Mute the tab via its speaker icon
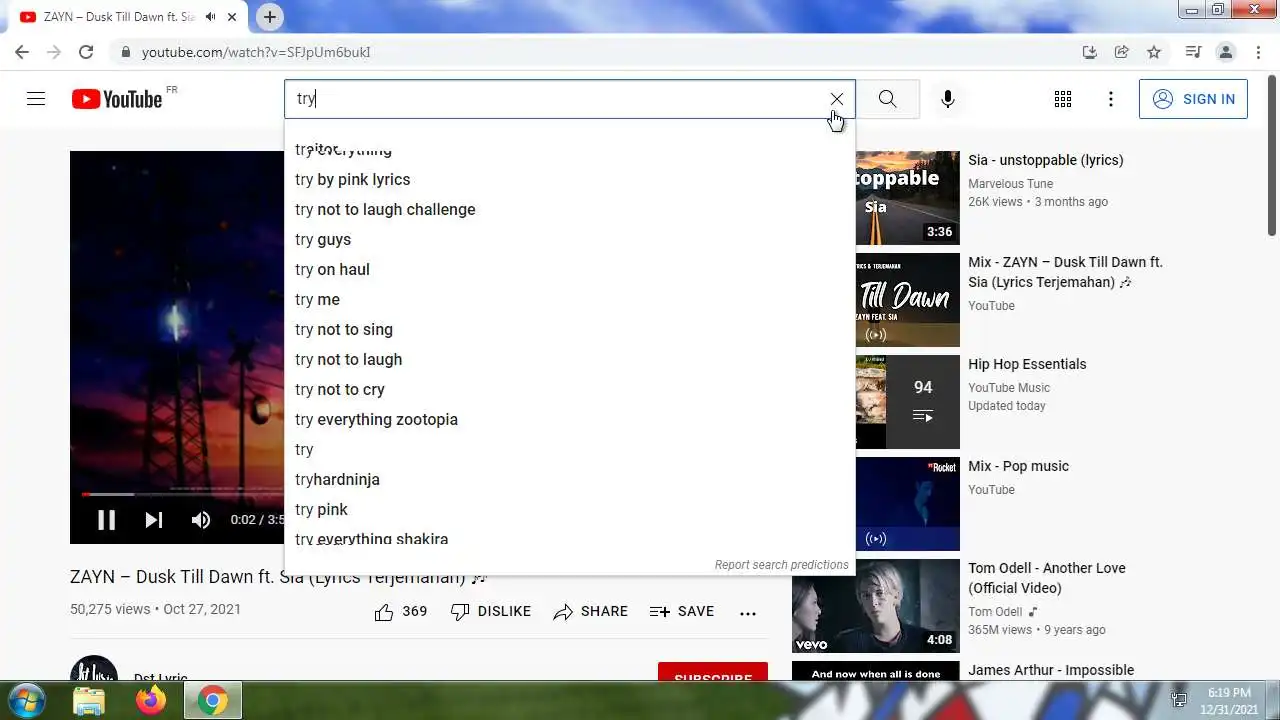The width and height of the screenshot is (1280, 720). click(210, 17)
